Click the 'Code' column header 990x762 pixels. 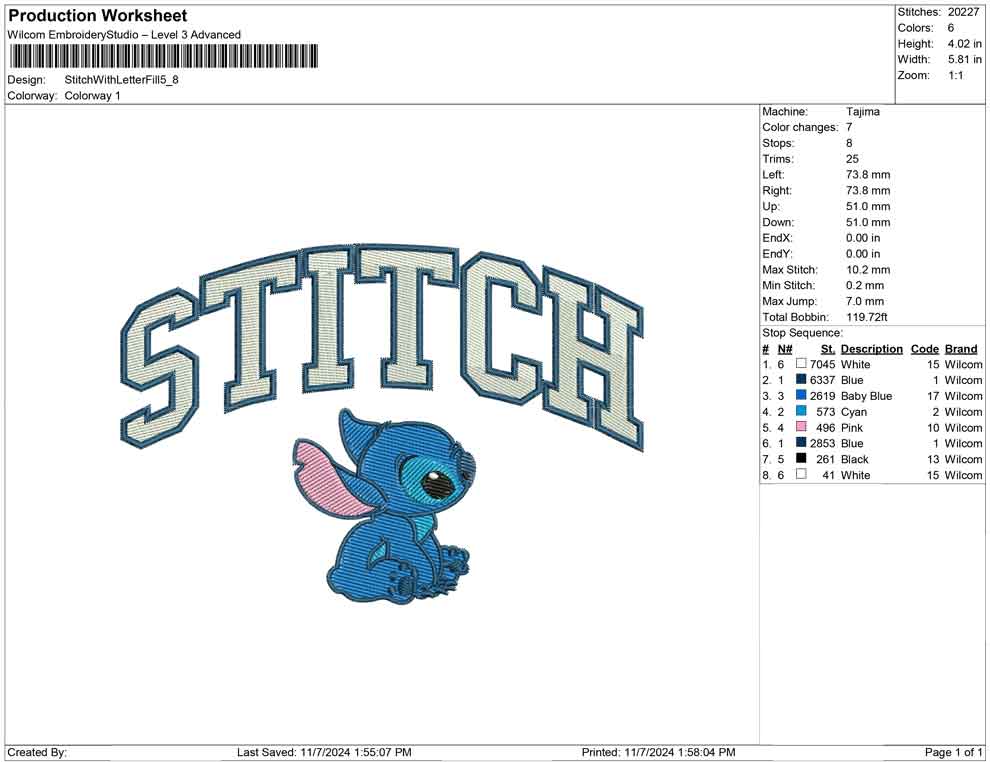tap(925, 348)
